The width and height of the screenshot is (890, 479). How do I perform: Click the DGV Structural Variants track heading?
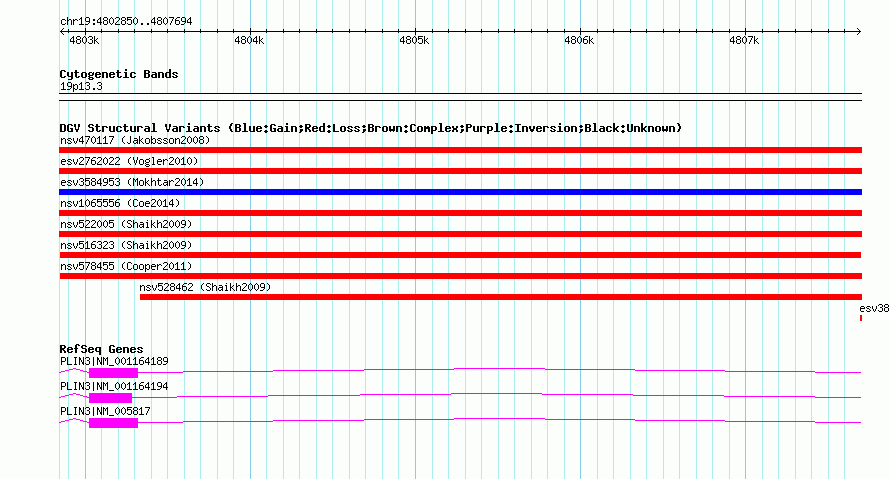tap(370, 128)
